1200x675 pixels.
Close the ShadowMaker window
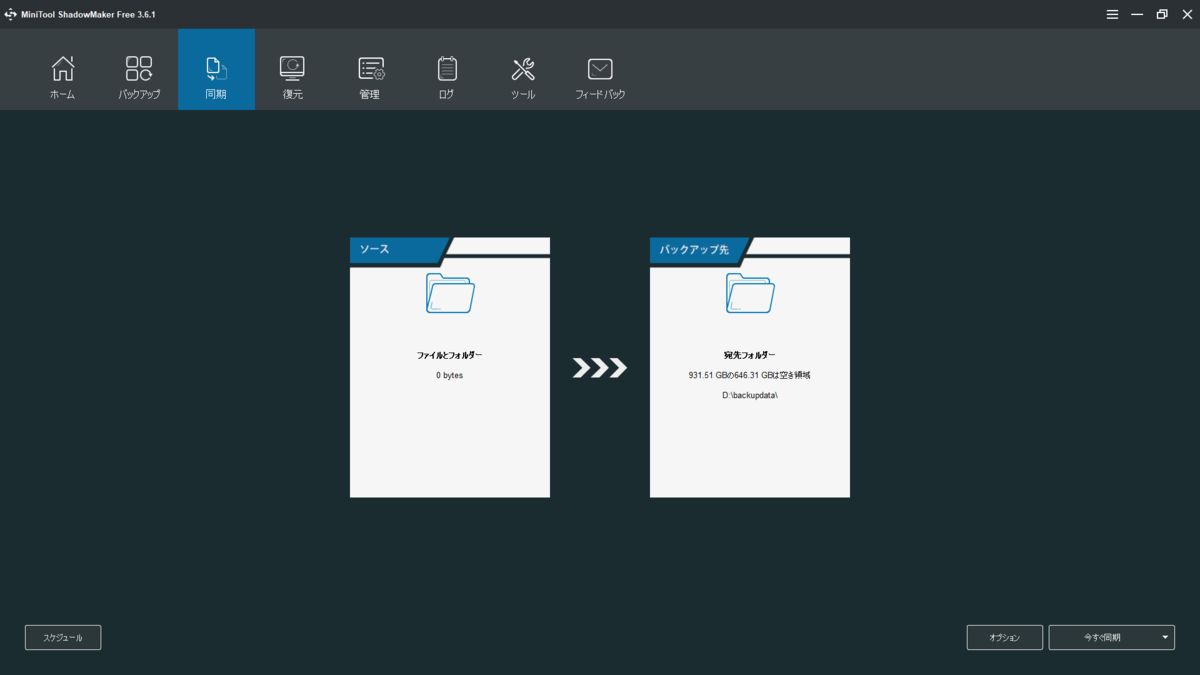coord(1186,14)
